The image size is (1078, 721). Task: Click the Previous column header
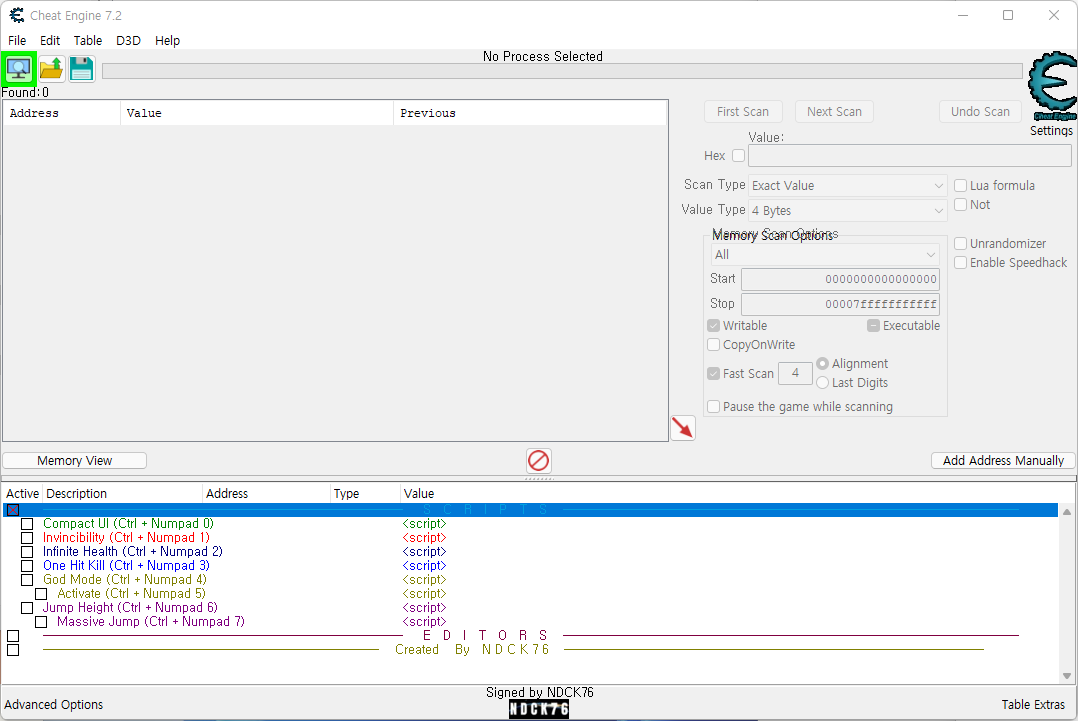click(530, 113)
